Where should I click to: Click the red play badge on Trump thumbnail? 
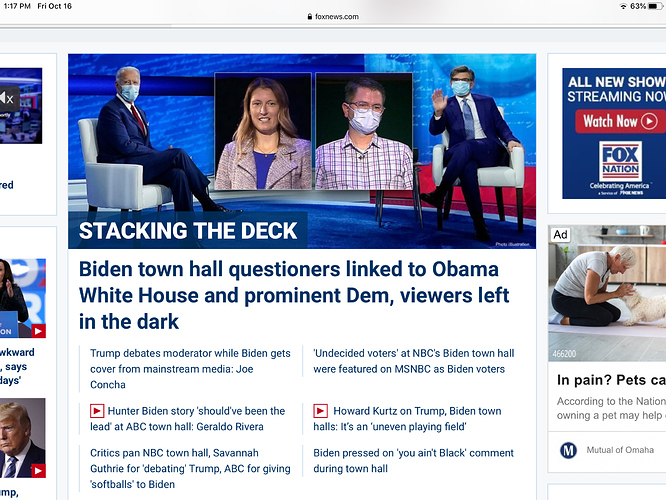(38, 471)
